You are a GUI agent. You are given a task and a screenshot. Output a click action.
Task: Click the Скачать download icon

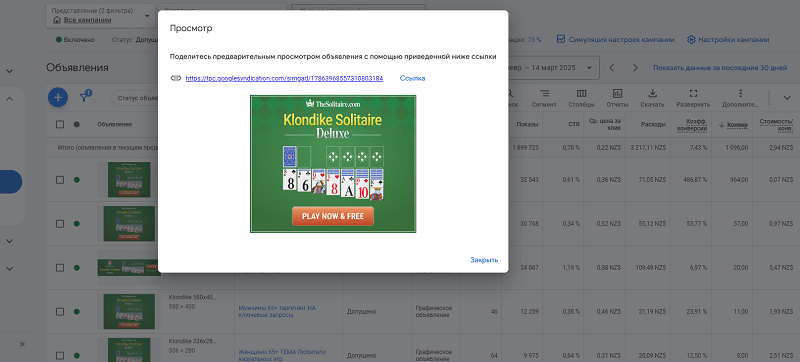pyautogui.click(x=652, y=98)
